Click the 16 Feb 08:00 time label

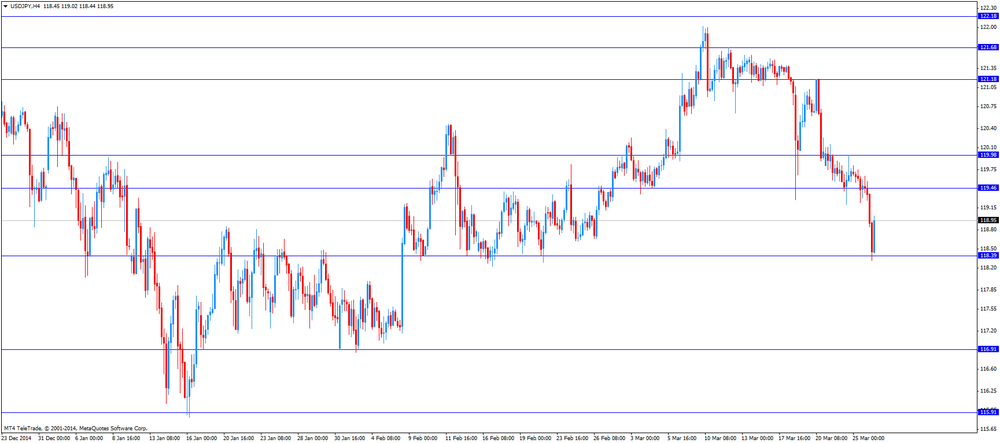[498, 439]
